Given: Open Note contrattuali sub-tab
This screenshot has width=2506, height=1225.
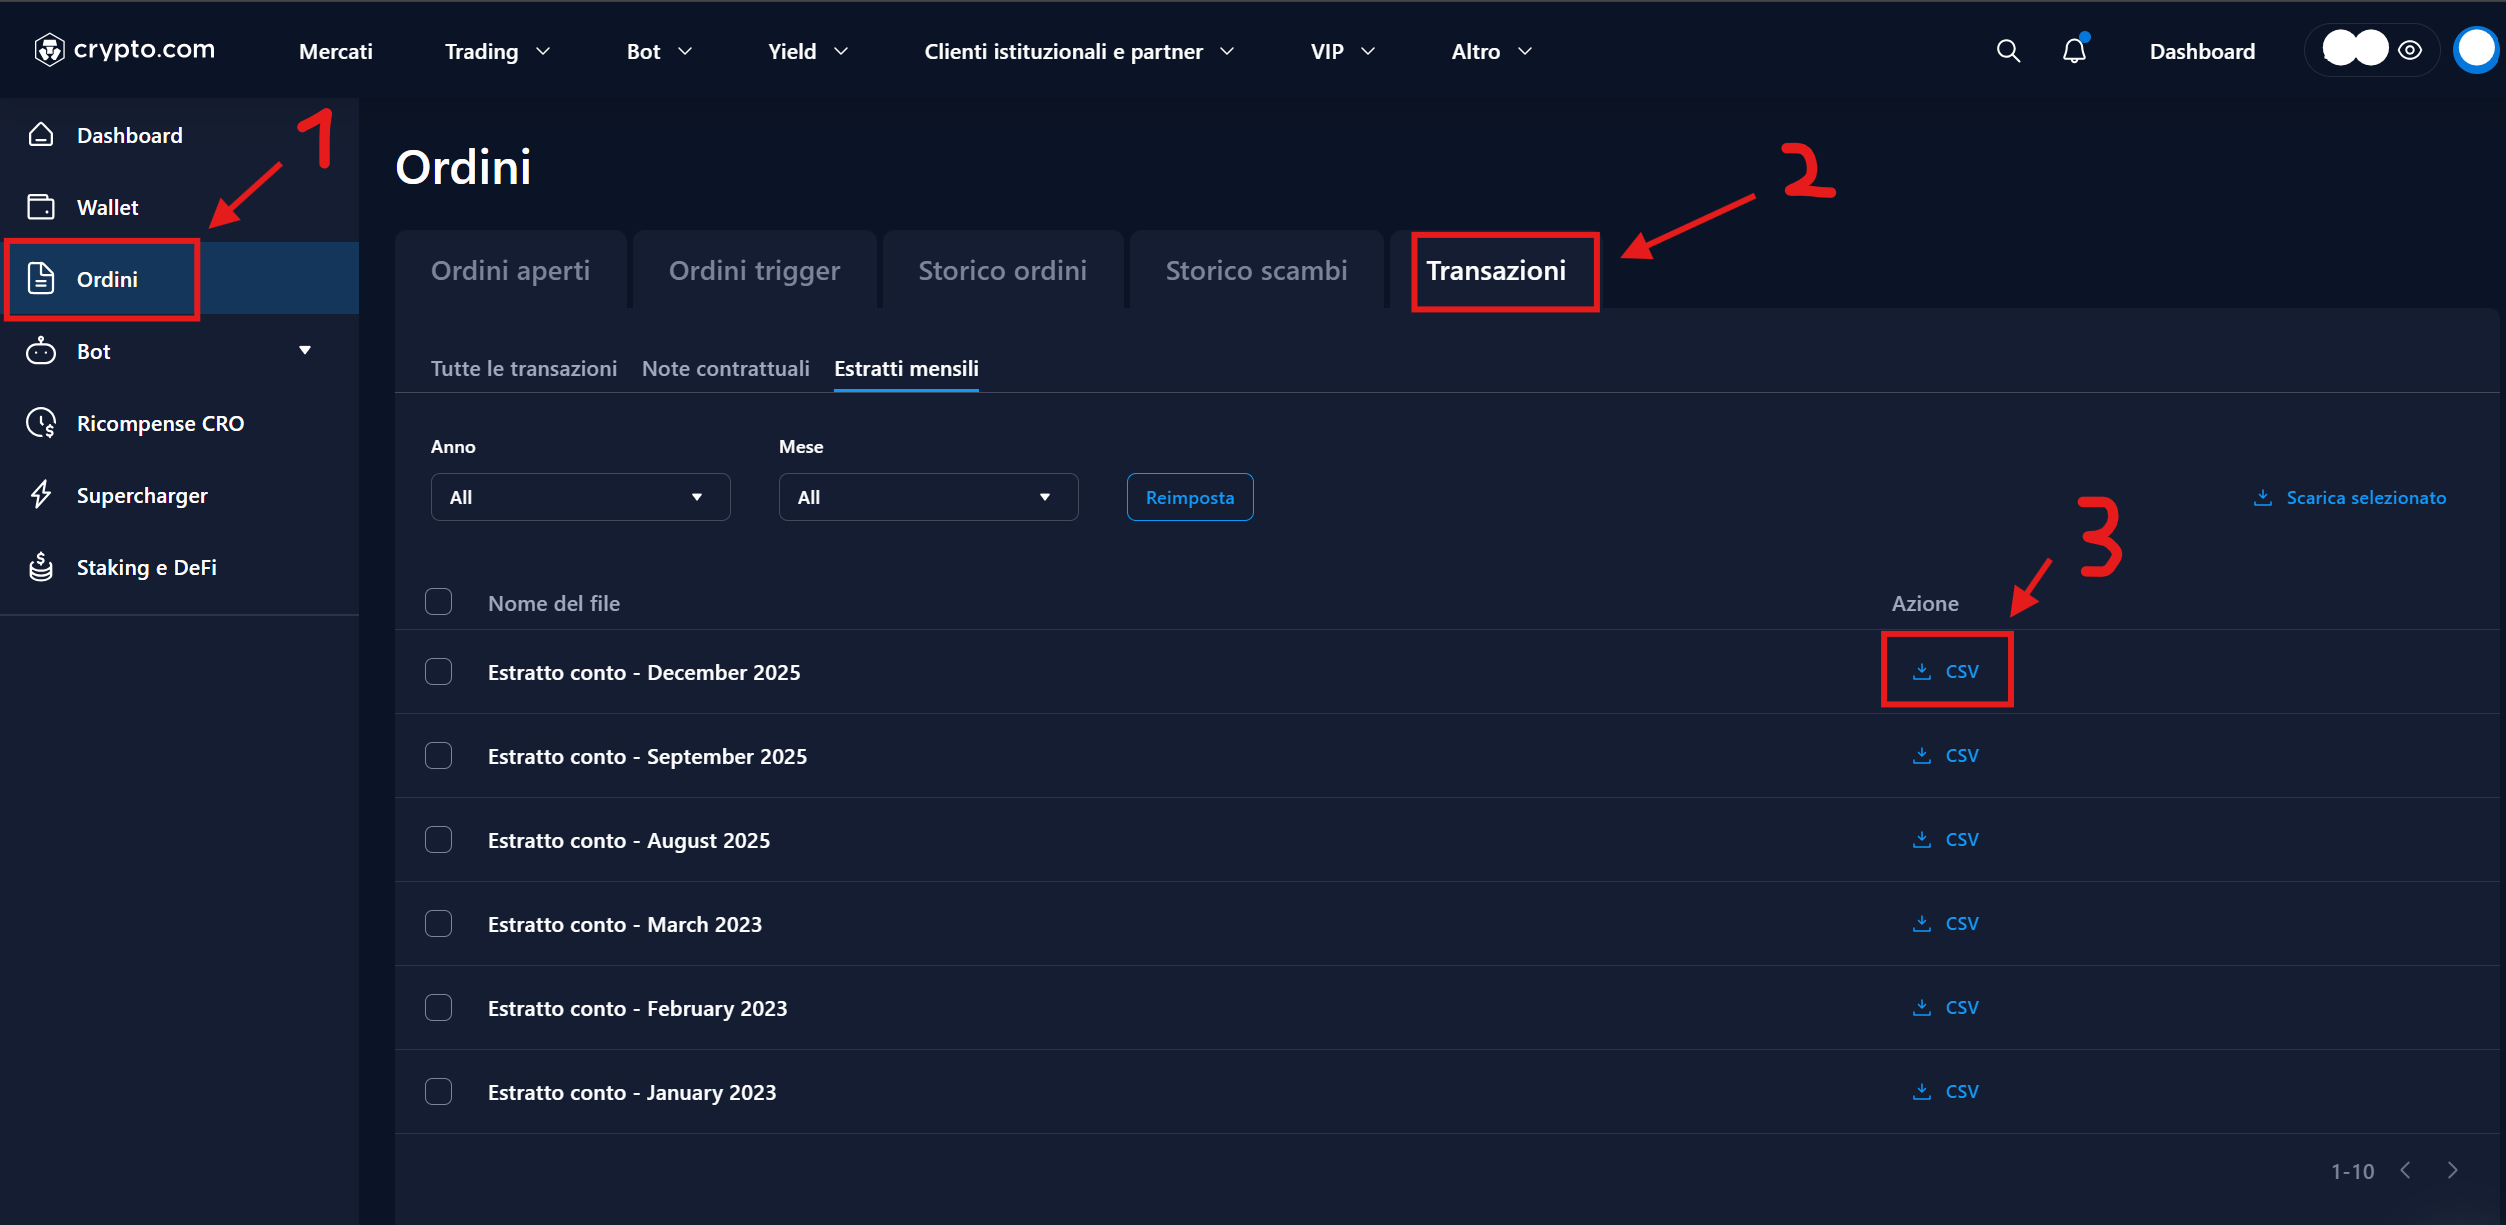Looking at the screenshot, I should click(x=726, y=368).
